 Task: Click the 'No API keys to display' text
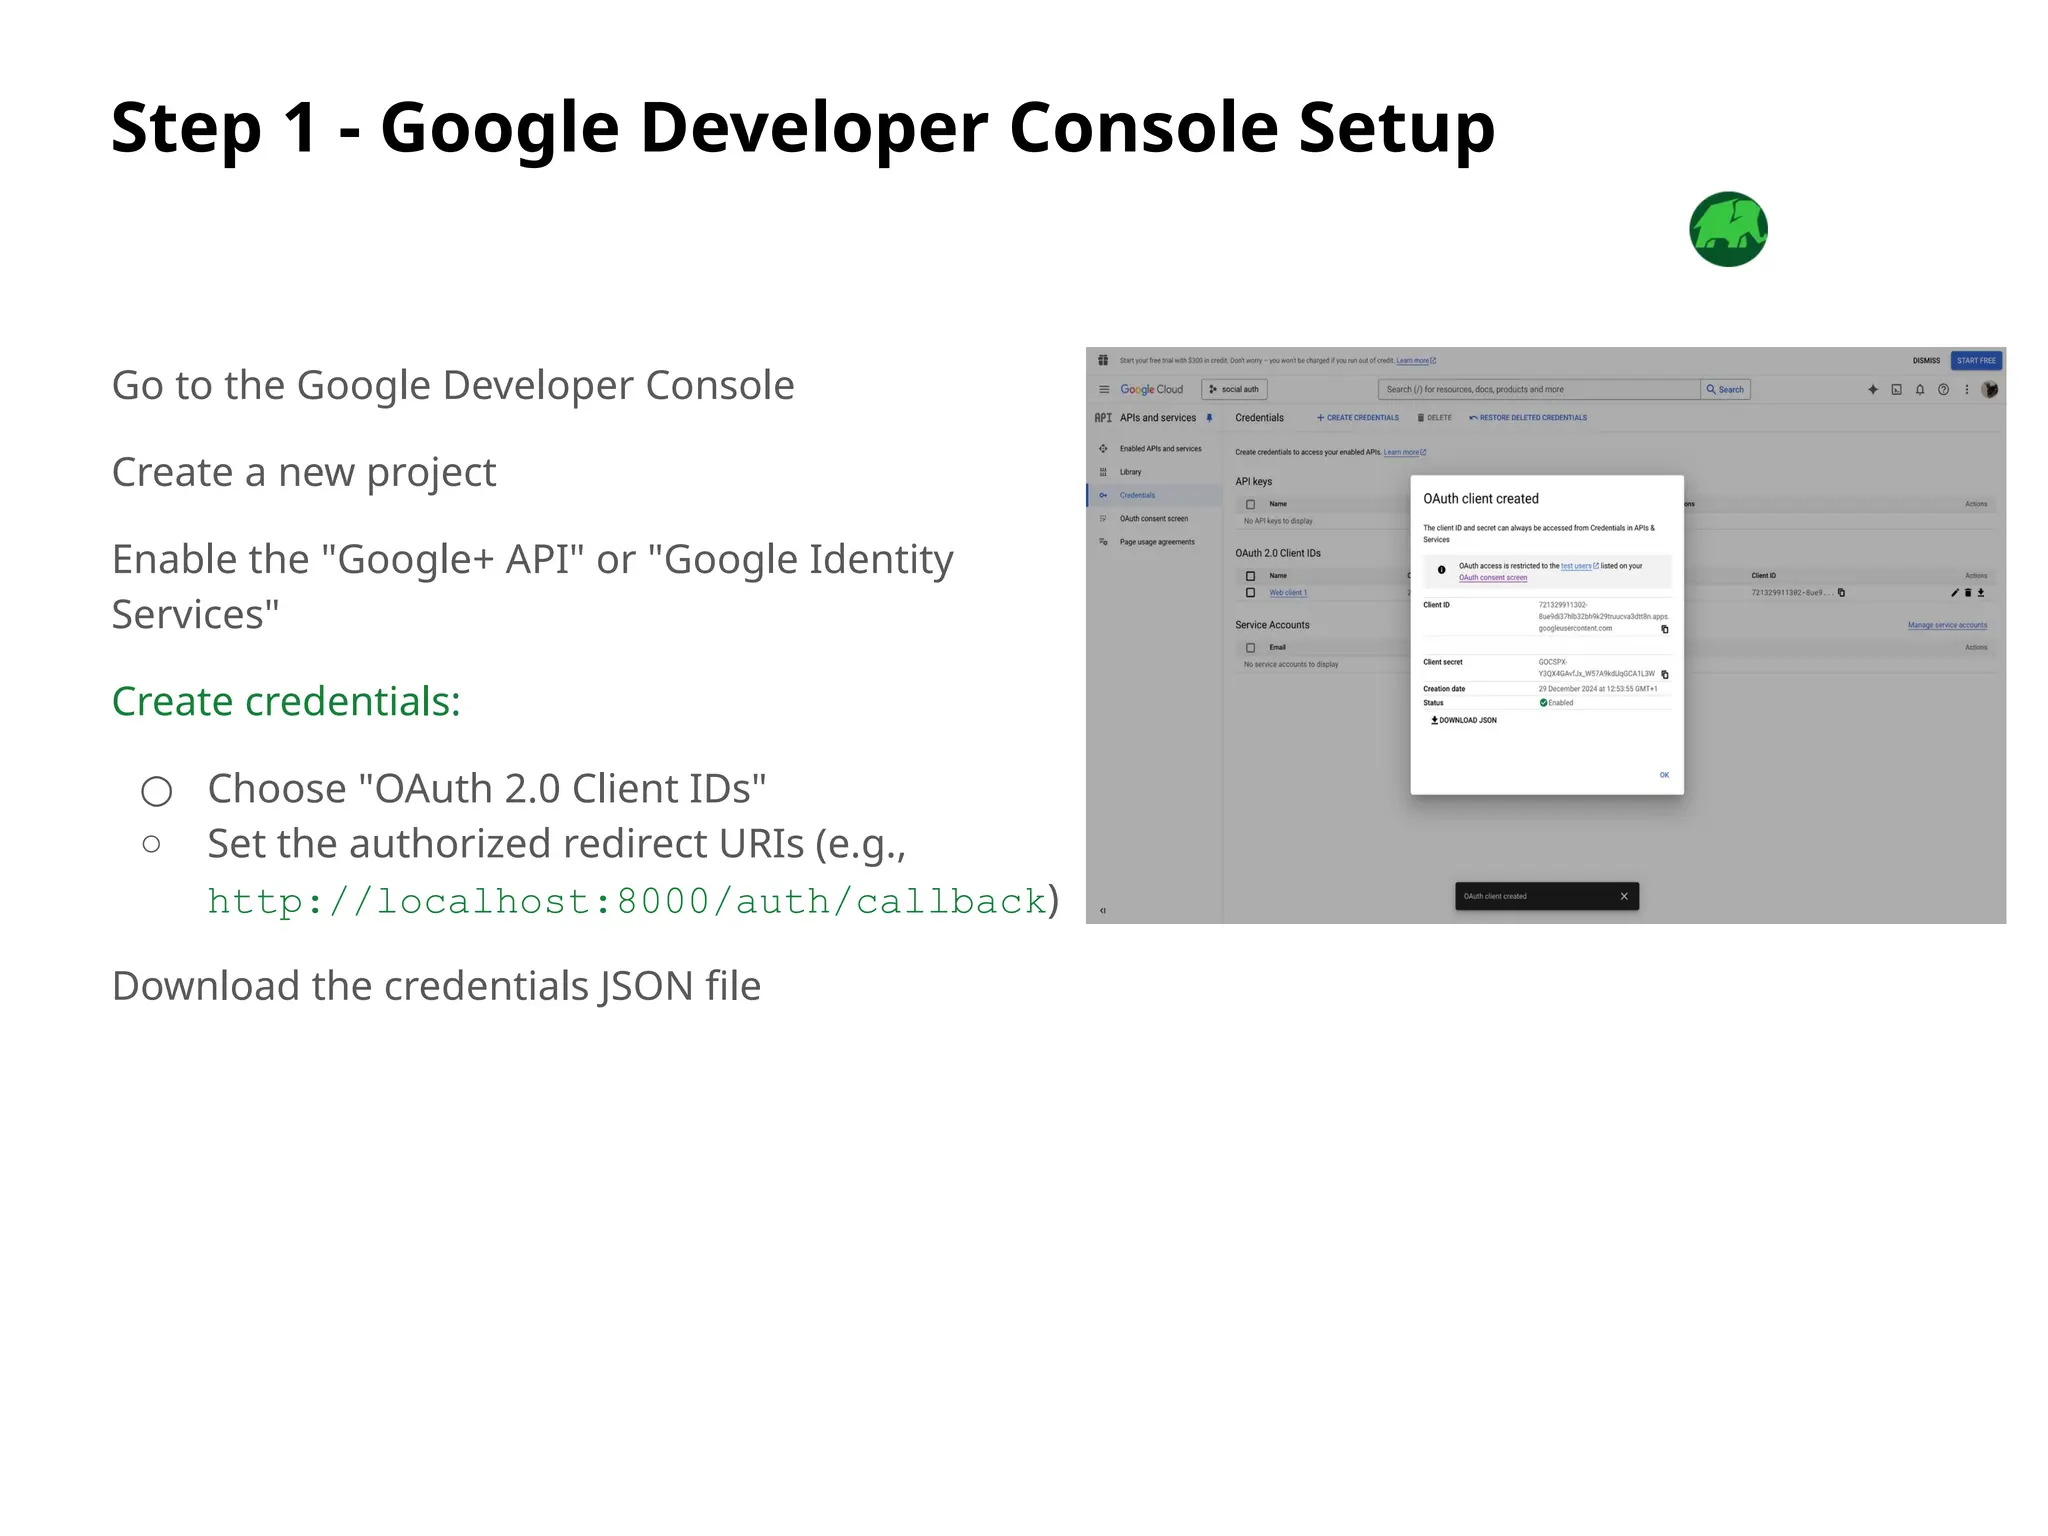click(x=1278, y=521)
